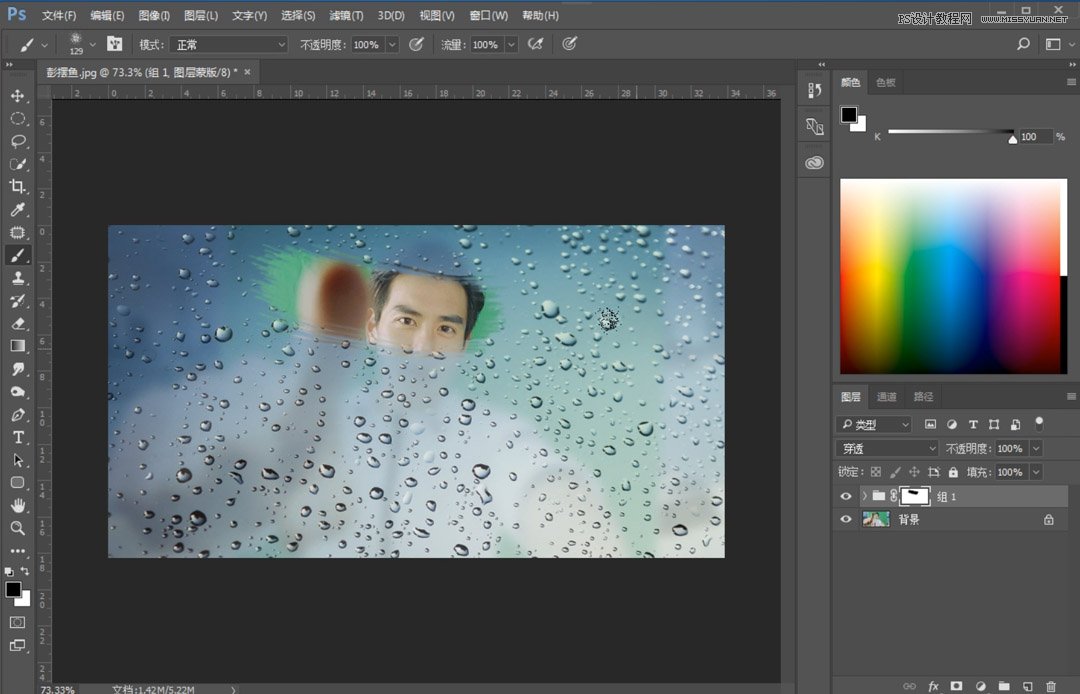Pick the Horizontal Type tool
Image resolution: width=1080 pixels, height=694 pixels.
pyautogui.click(x=16, y=437)
